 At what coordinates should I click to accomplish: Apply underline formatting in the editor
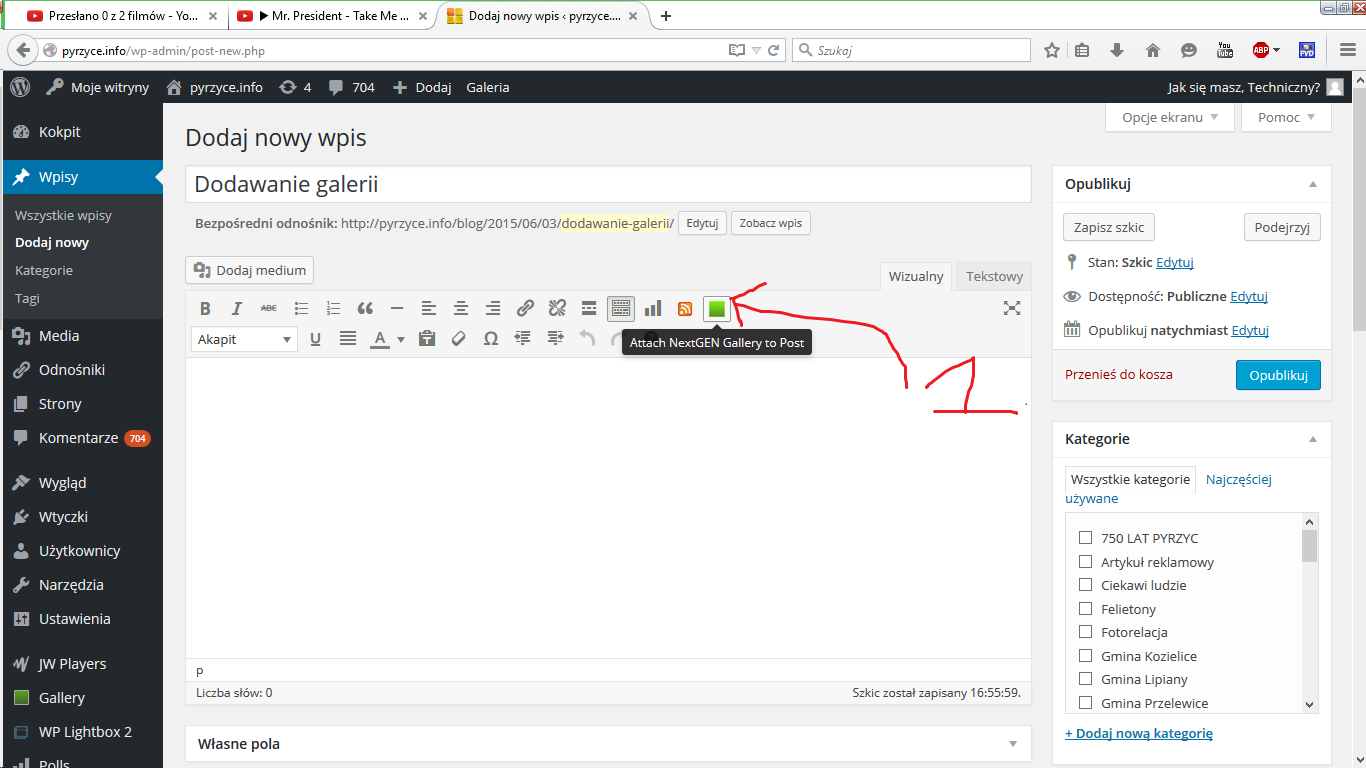click(x=315, y=339)
